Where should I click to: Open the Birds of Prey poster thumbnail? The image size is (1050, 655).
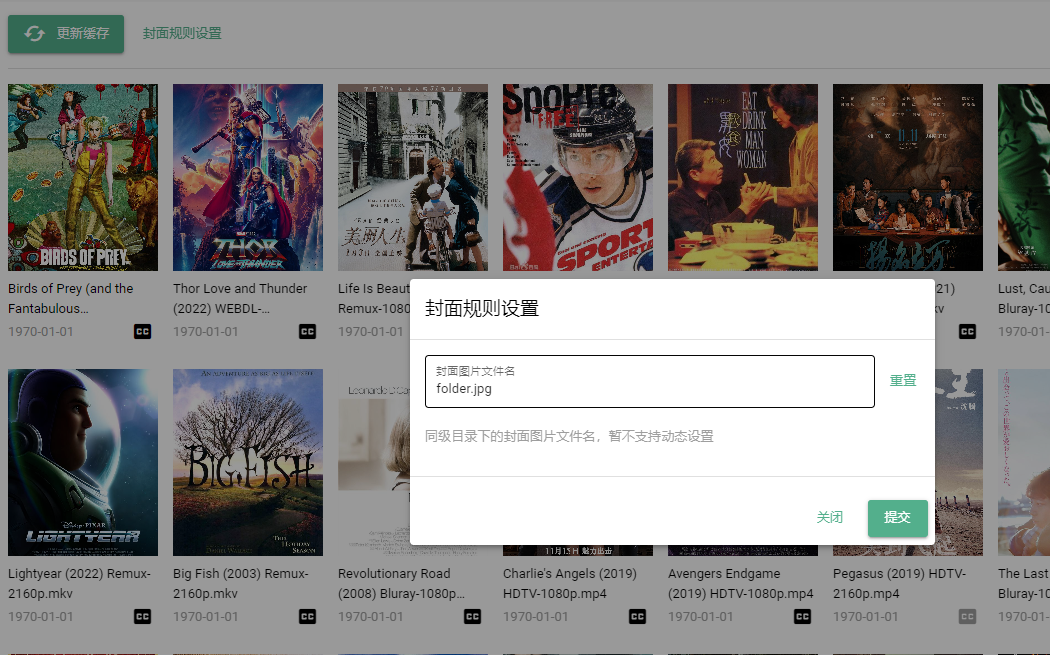pos(83,177)
